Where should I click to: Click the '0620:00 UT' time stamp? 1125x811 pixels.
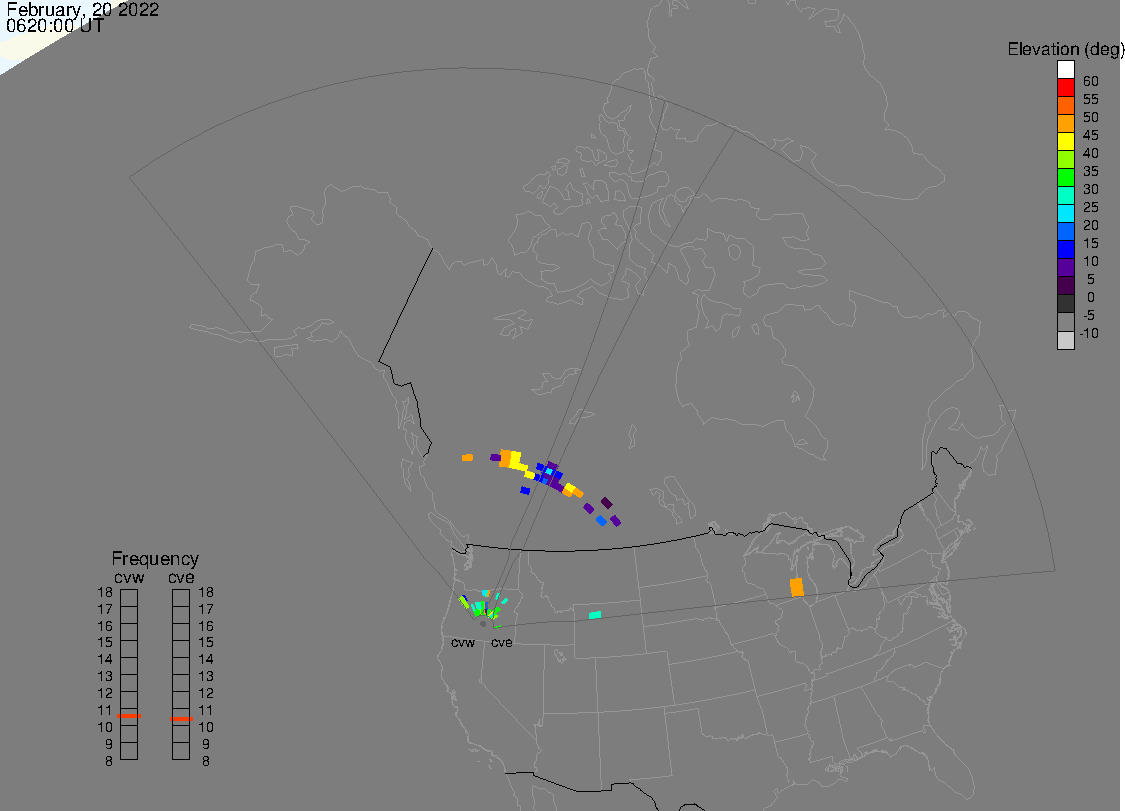(x=55, y=26)
